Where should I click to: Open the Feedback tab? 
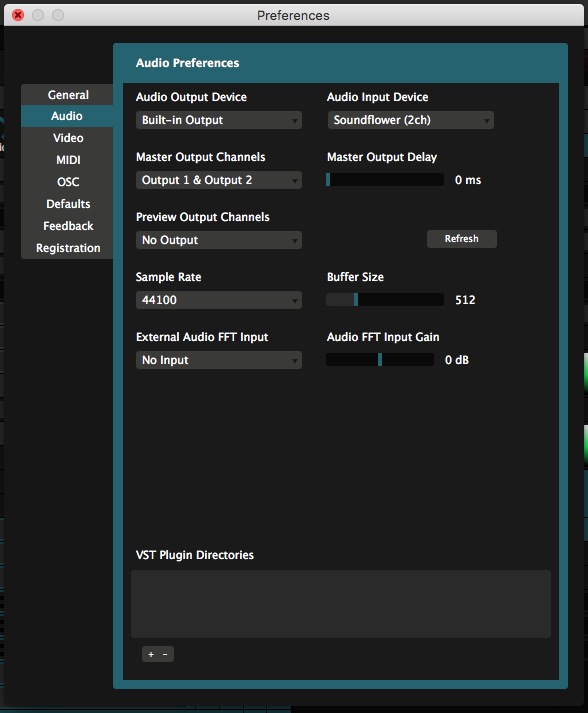pyautogui.click(x=67, y=226)
